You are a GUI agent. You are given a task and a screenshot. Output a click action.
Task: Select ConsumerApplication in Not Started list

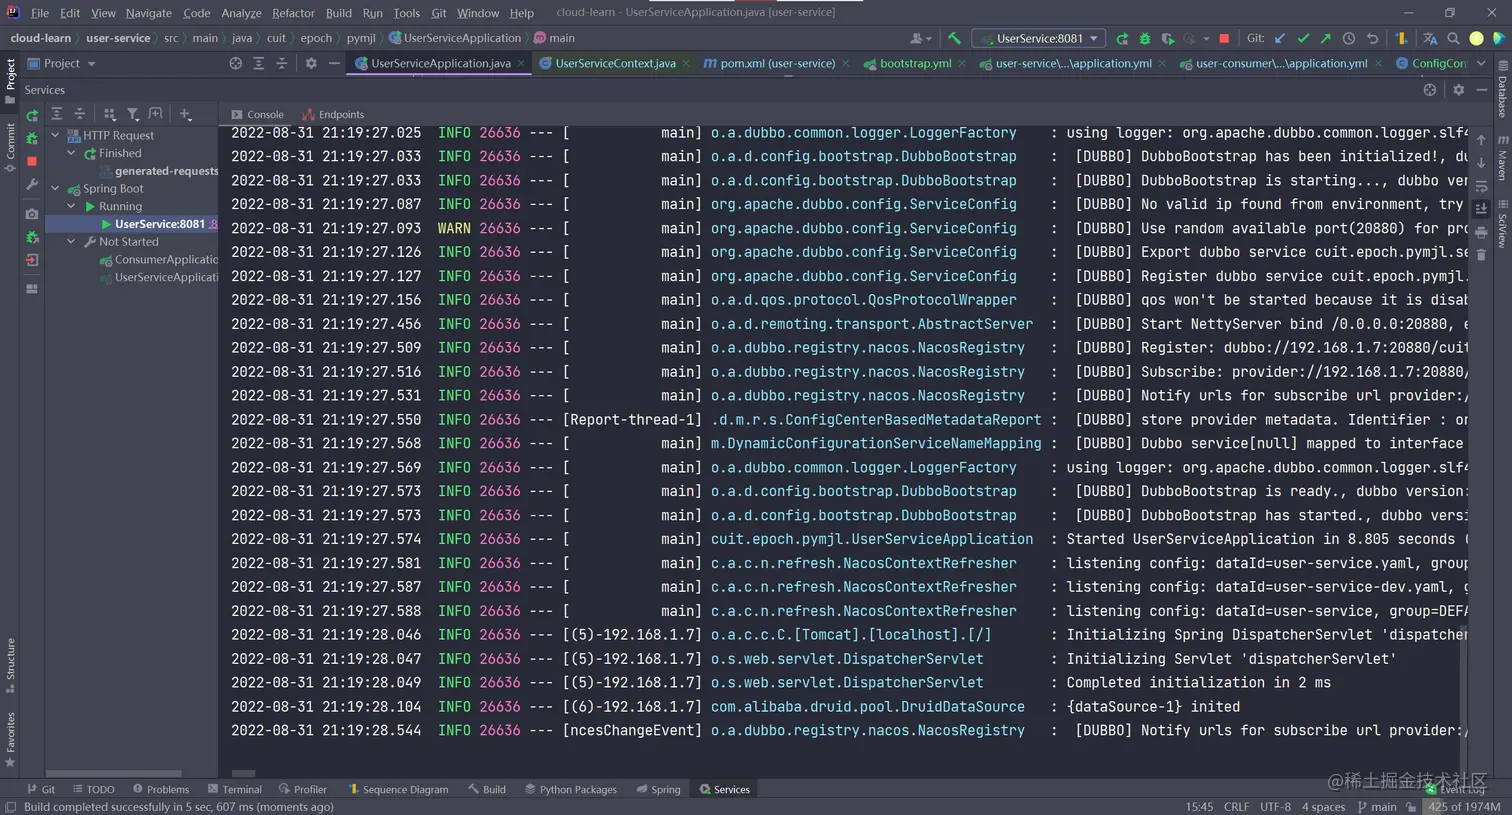159,259
